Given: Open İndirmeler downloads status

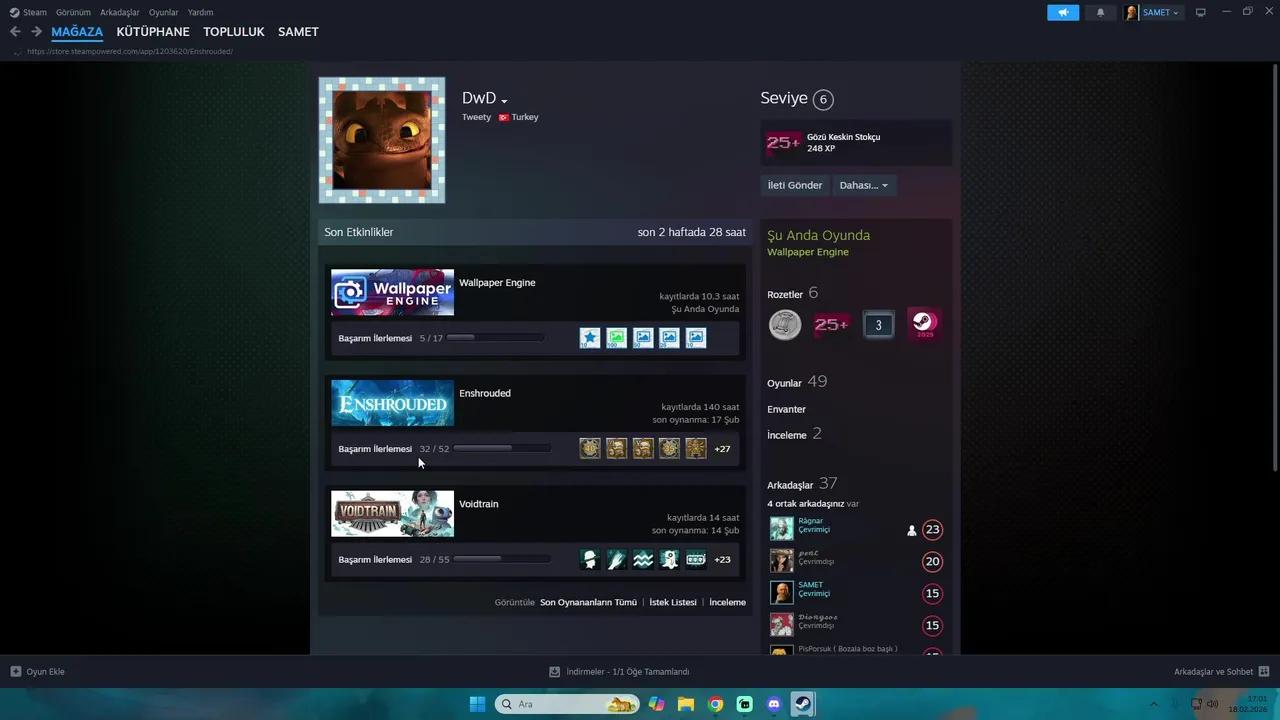Looking at the screenshot, I should click(x=619, y=672).
